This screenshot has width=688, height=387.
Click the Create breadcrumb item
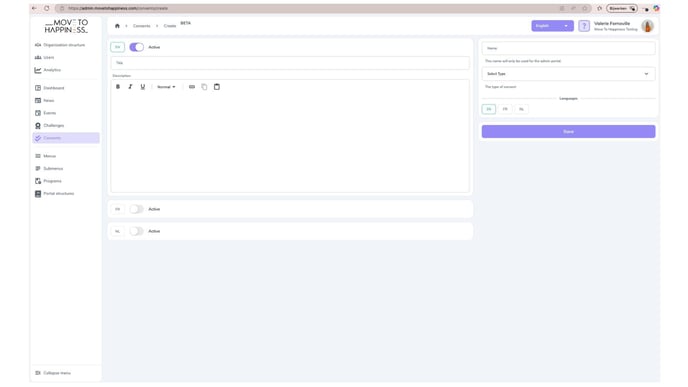click(170, 26)
